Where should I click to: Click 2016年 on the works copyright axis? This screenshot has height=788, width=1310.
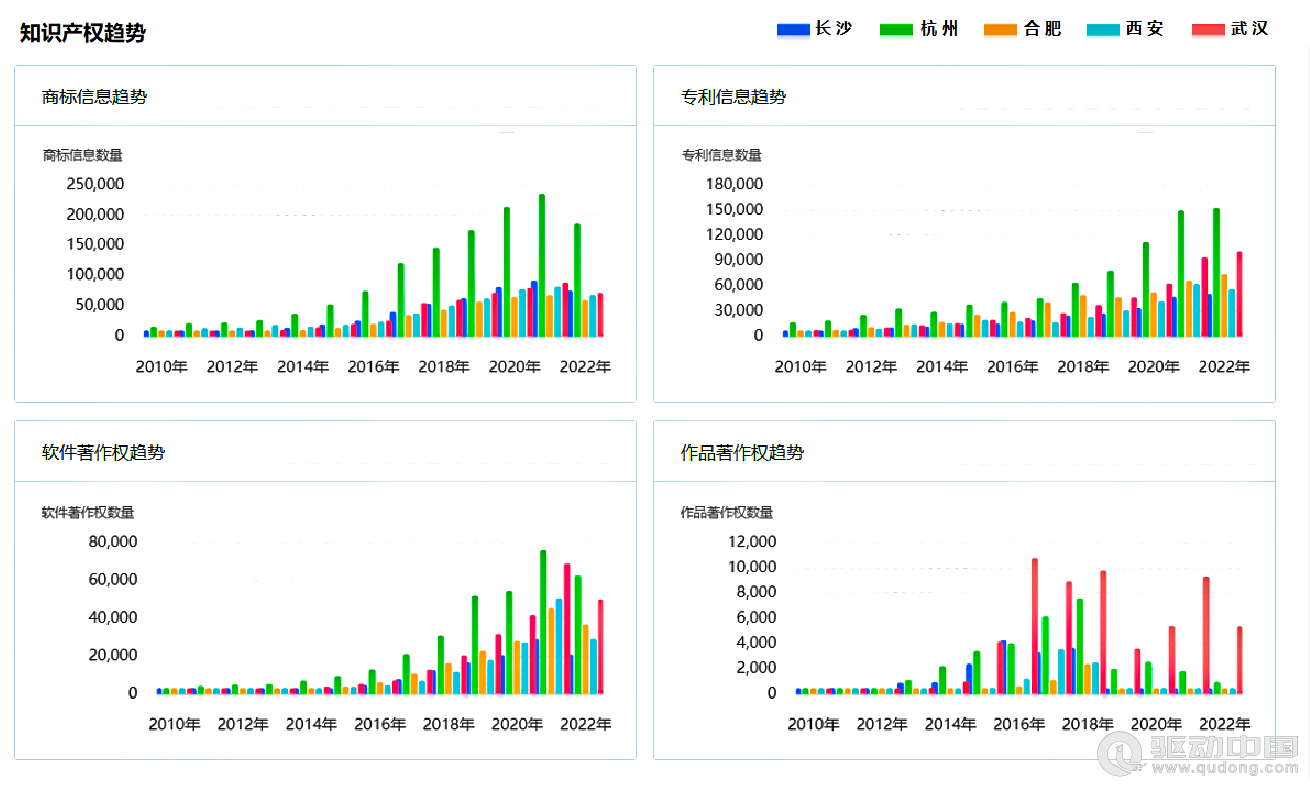pyautogui.click(x=1019, y=724)
